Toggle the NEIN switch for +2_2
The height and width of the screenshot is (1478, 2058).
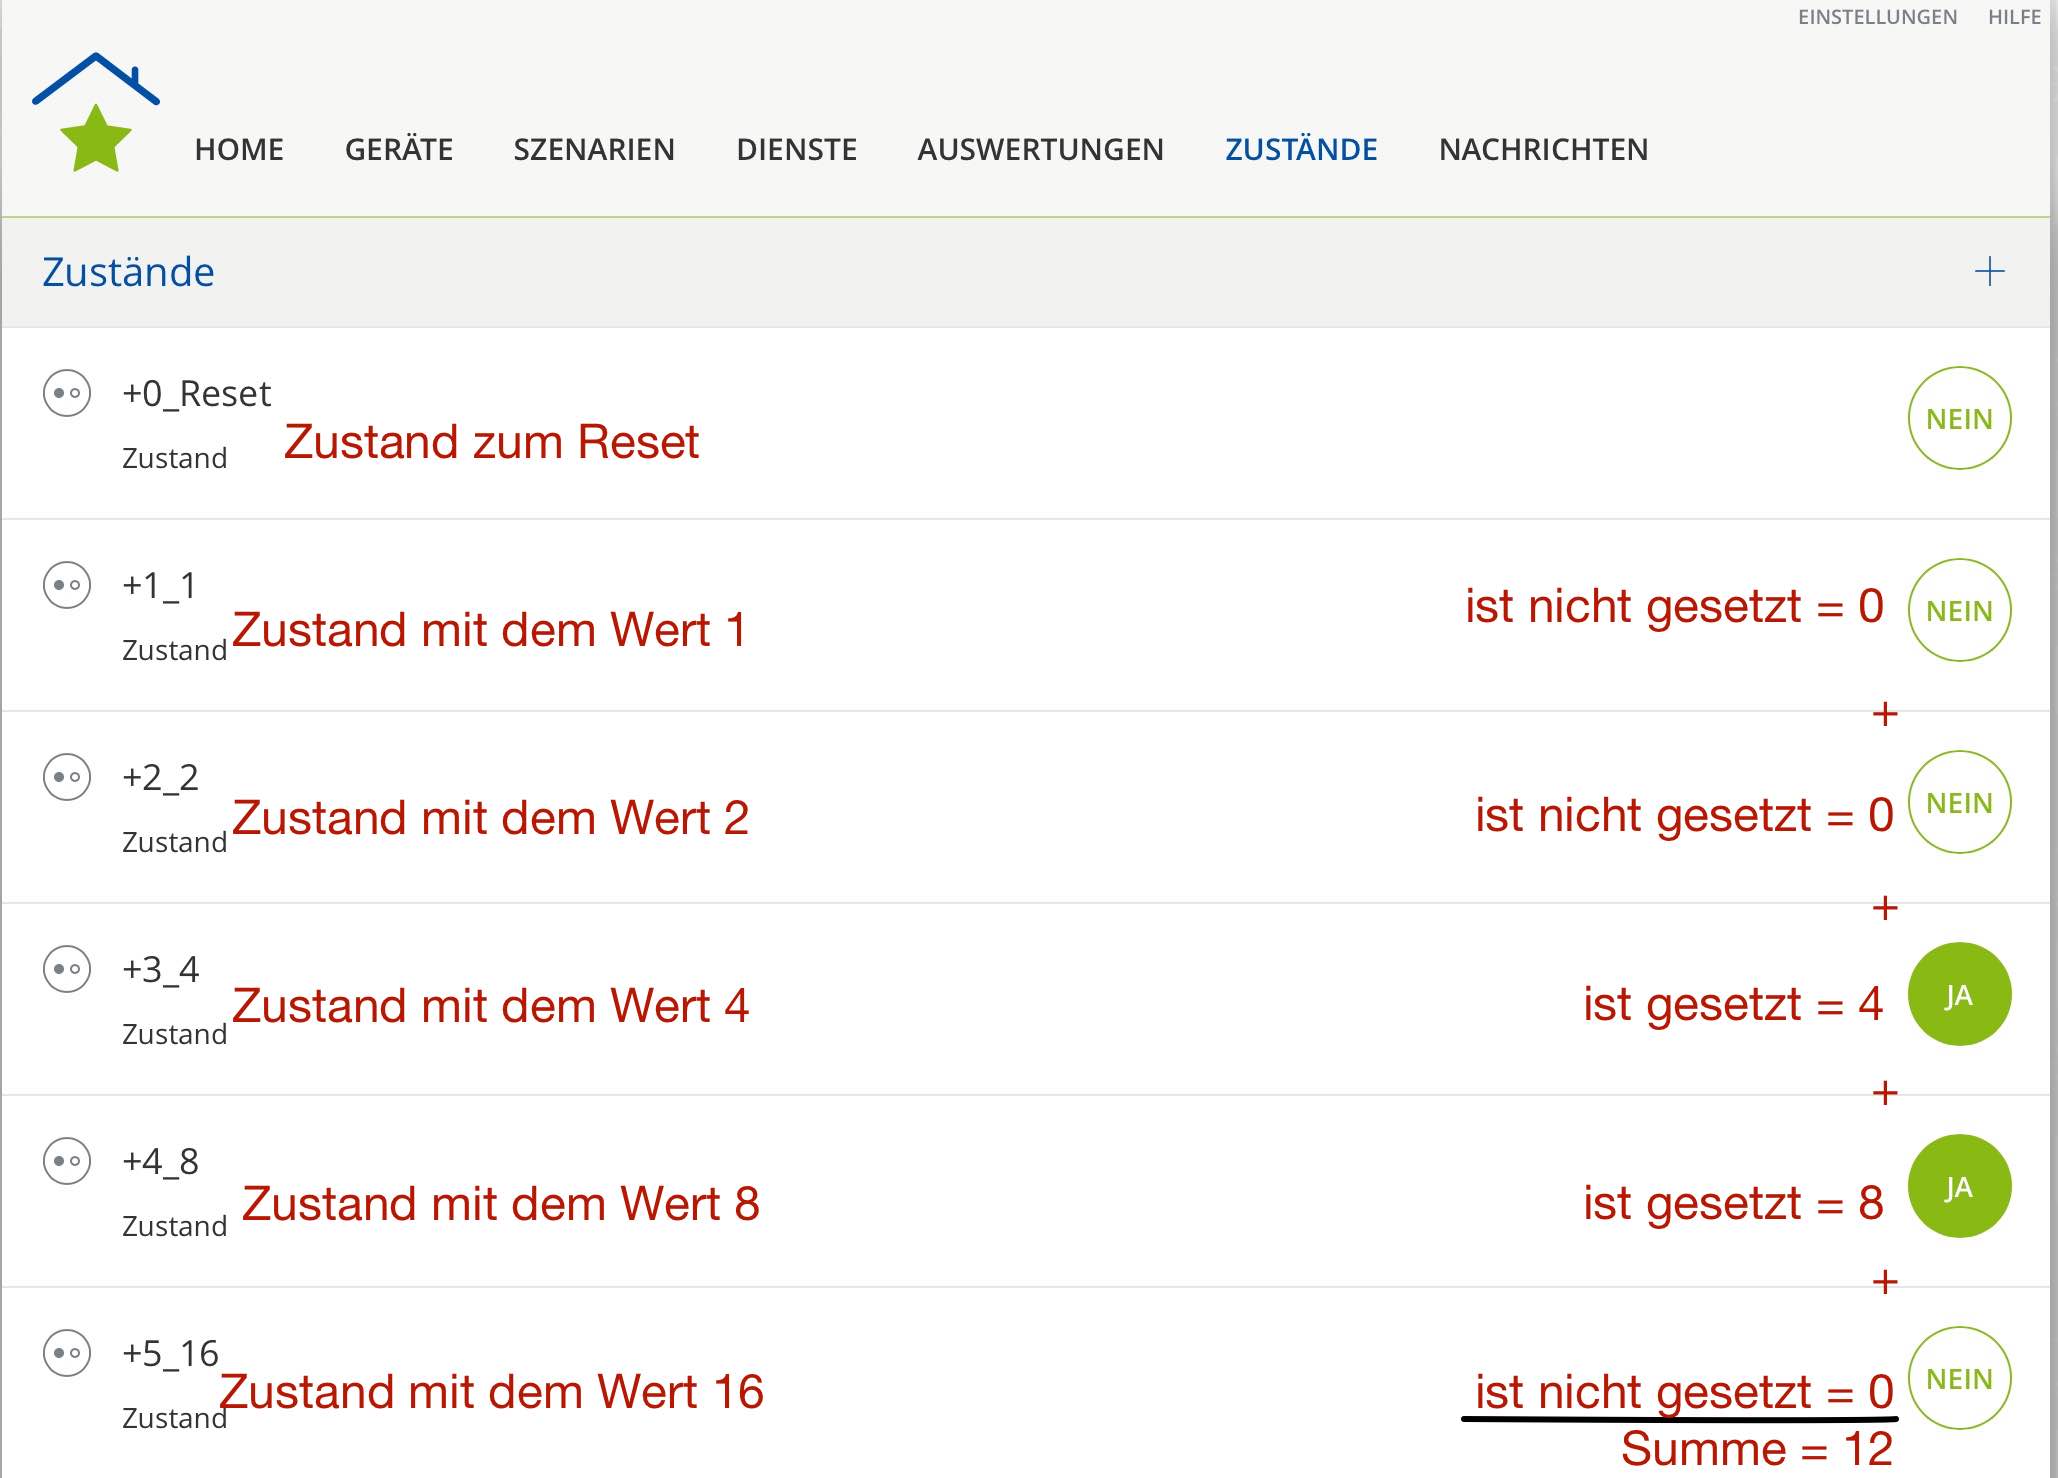pos(1959,802)
